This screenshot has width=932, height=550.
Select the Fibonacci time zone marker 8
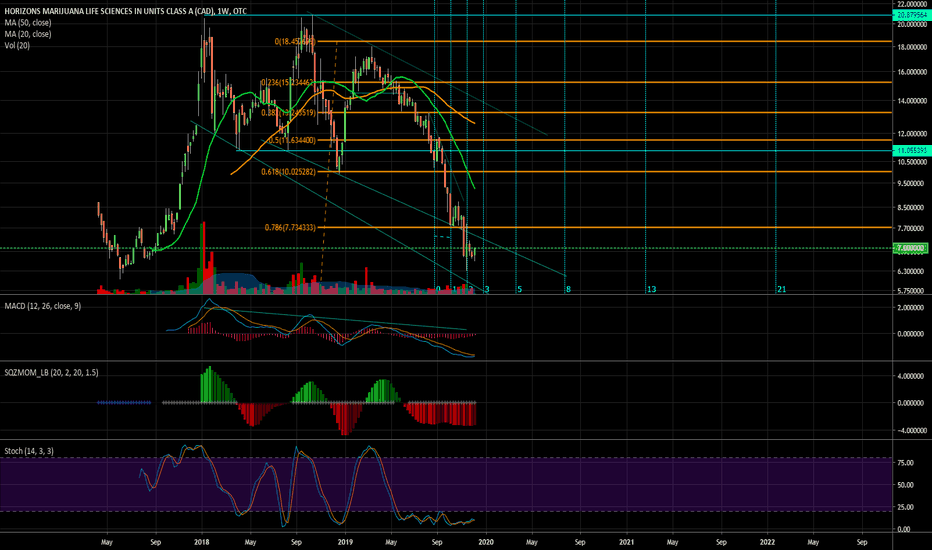(x=568, y=290)
